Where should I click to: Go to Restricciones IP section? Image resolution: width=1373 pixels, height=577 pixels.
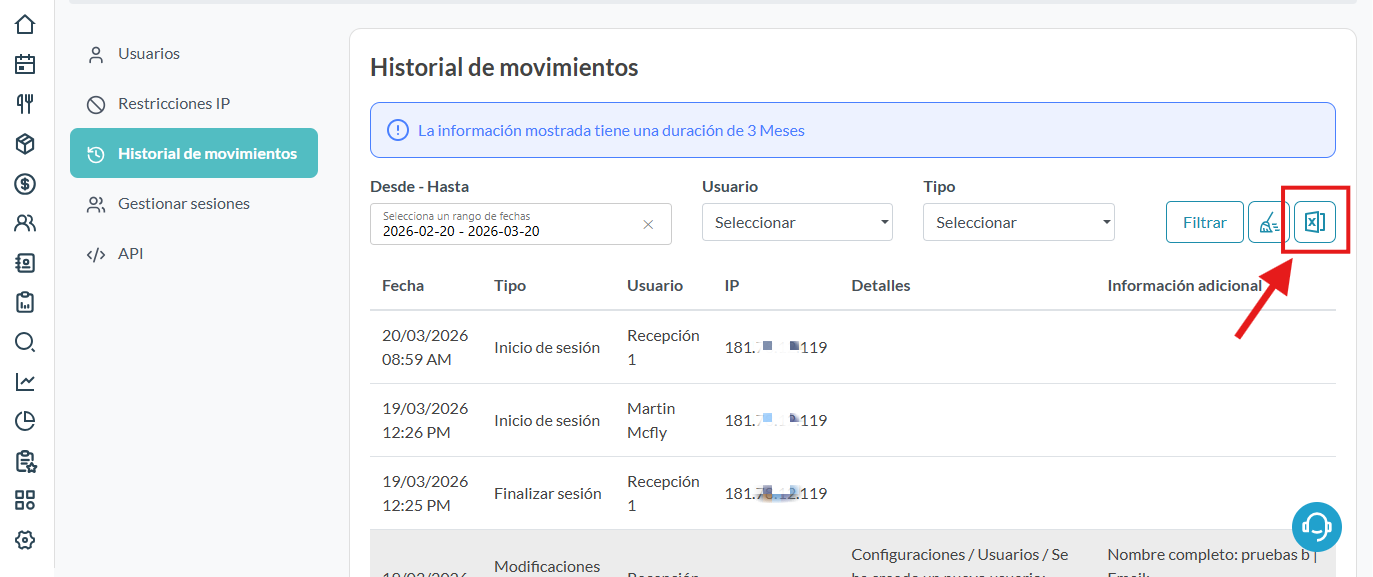pyautogui.click(x=174, y=104)
